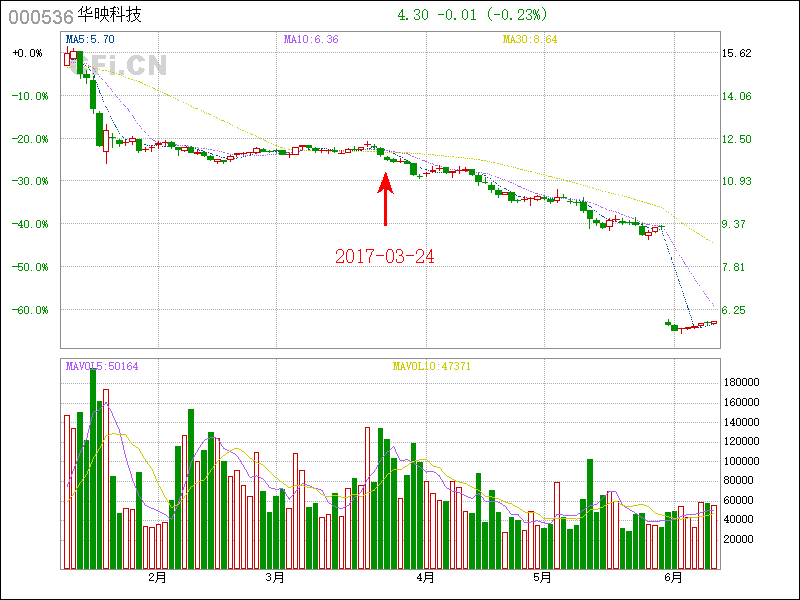Click the Fi.CN watermark logo
Image resolution: width=800 pixels, height=600 pixels.
(128, 66)
